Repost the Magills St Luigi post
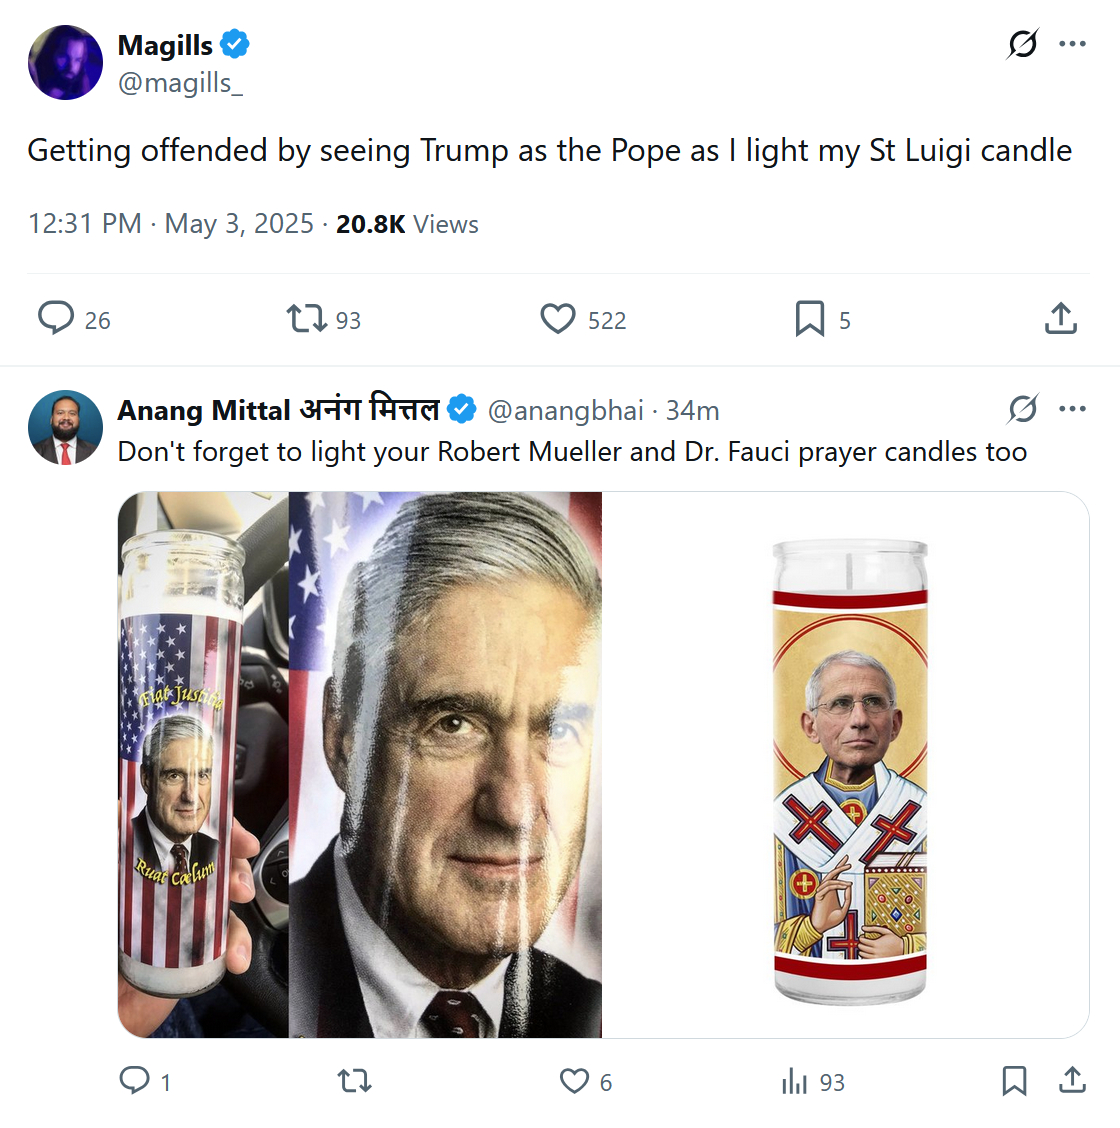Screen dimensions: 1120x1128 (306, 319)
